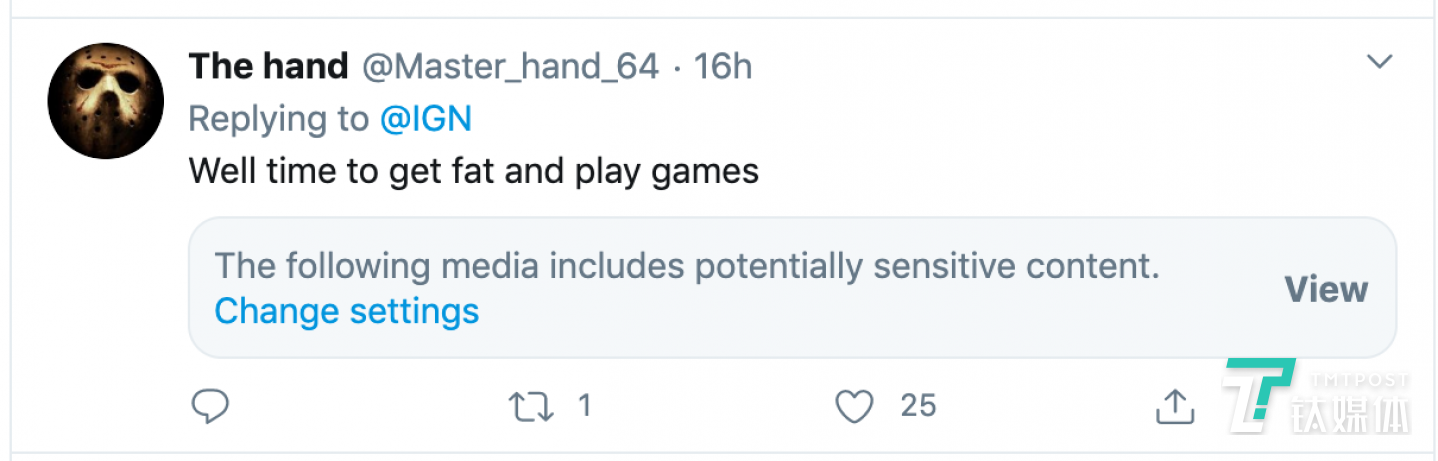Click the "Replying to" label
This screenshot has width=1438, height=461.
pos(278,119)
